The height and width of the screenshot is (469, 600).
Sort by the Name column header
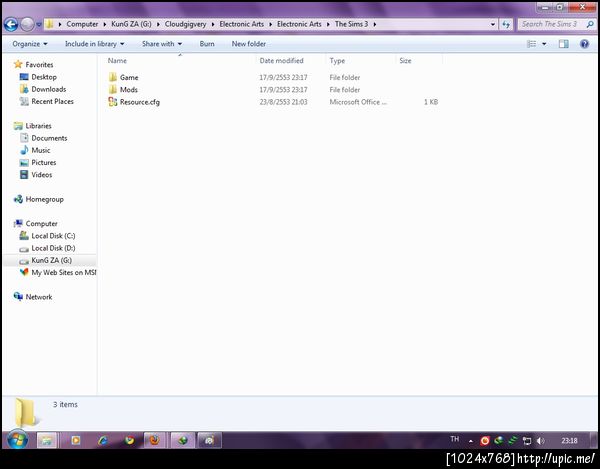coord(117,60)
